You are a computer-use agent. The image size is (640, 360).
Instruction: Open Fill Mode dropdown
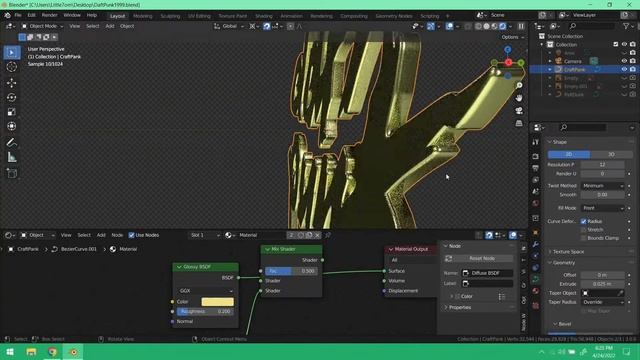[602, 208]
